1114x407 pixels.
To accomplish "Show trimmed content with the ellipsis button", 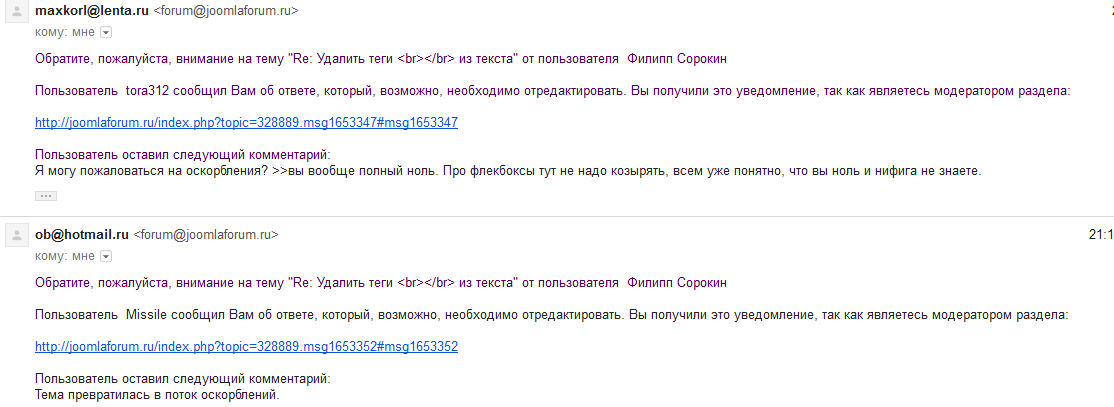I will pos(46,196).
